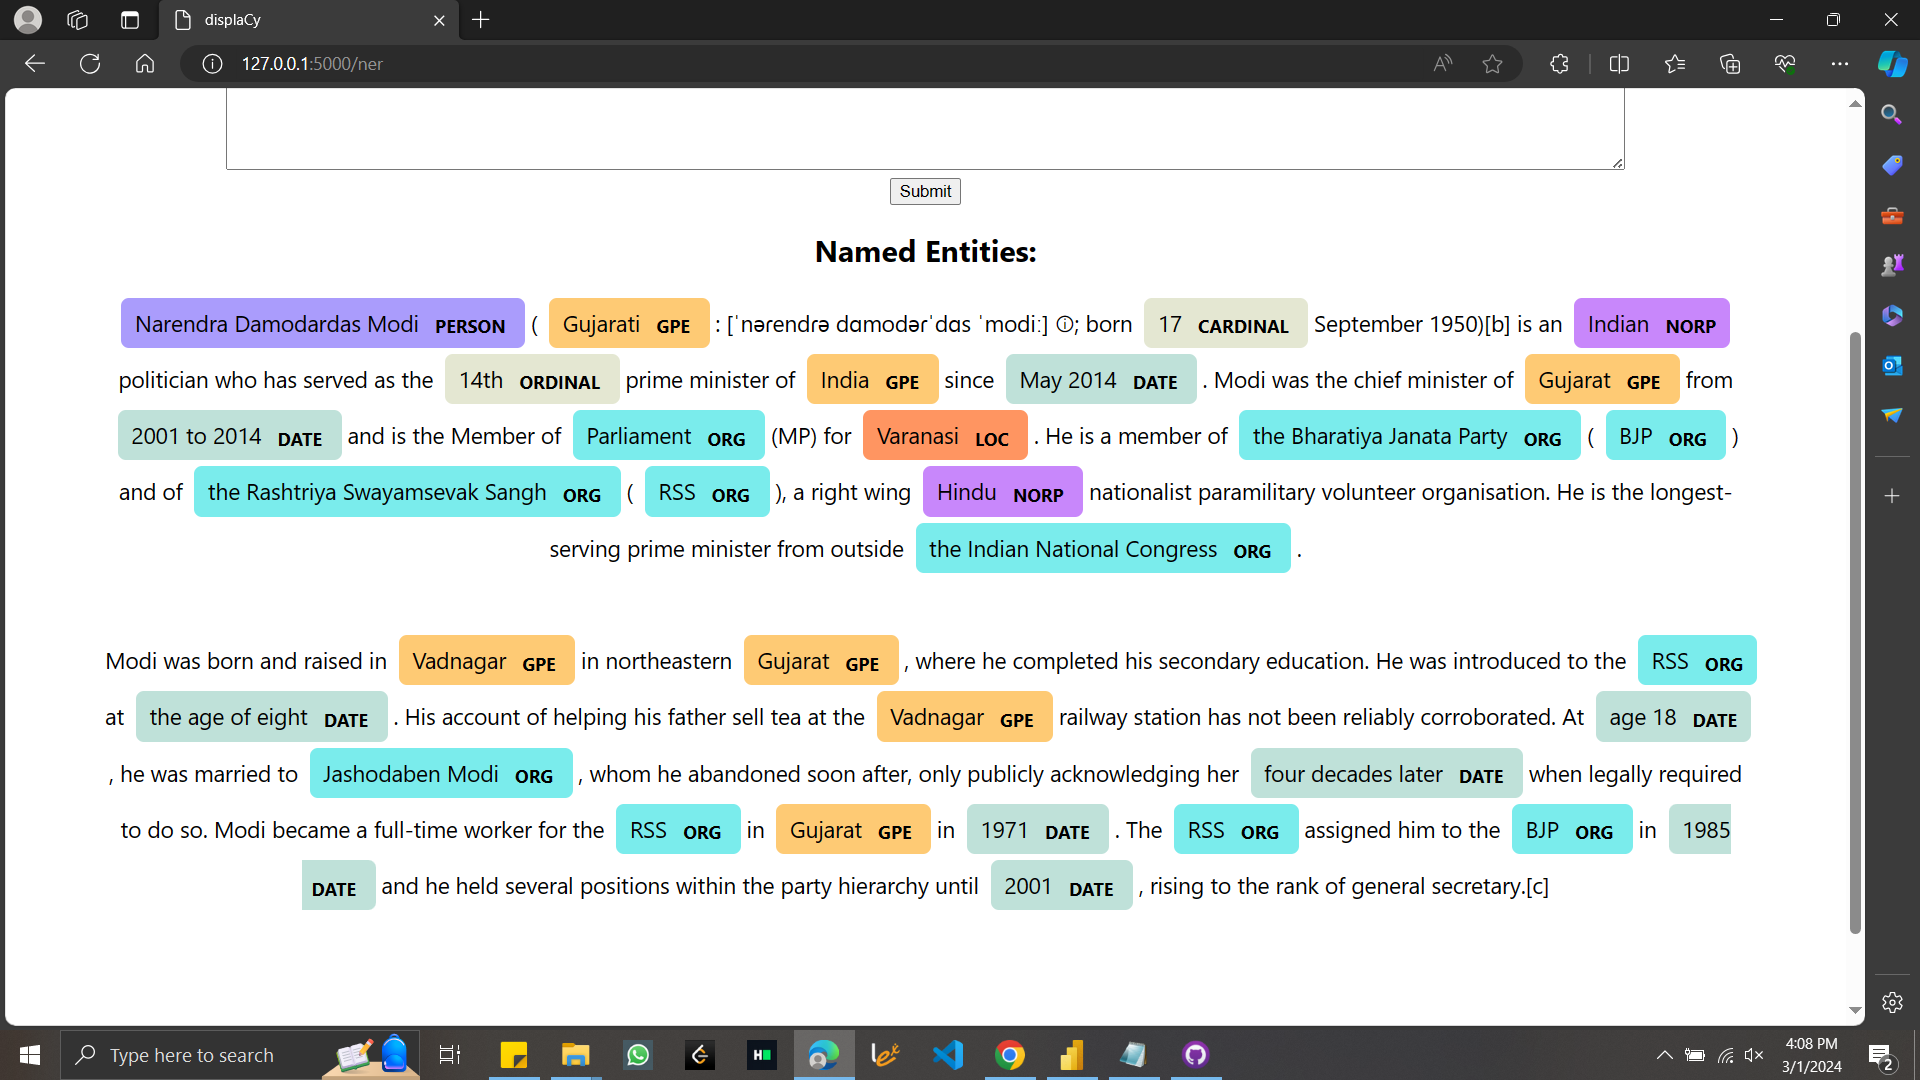Open sidebar Outlook icon

(1891, 365)
